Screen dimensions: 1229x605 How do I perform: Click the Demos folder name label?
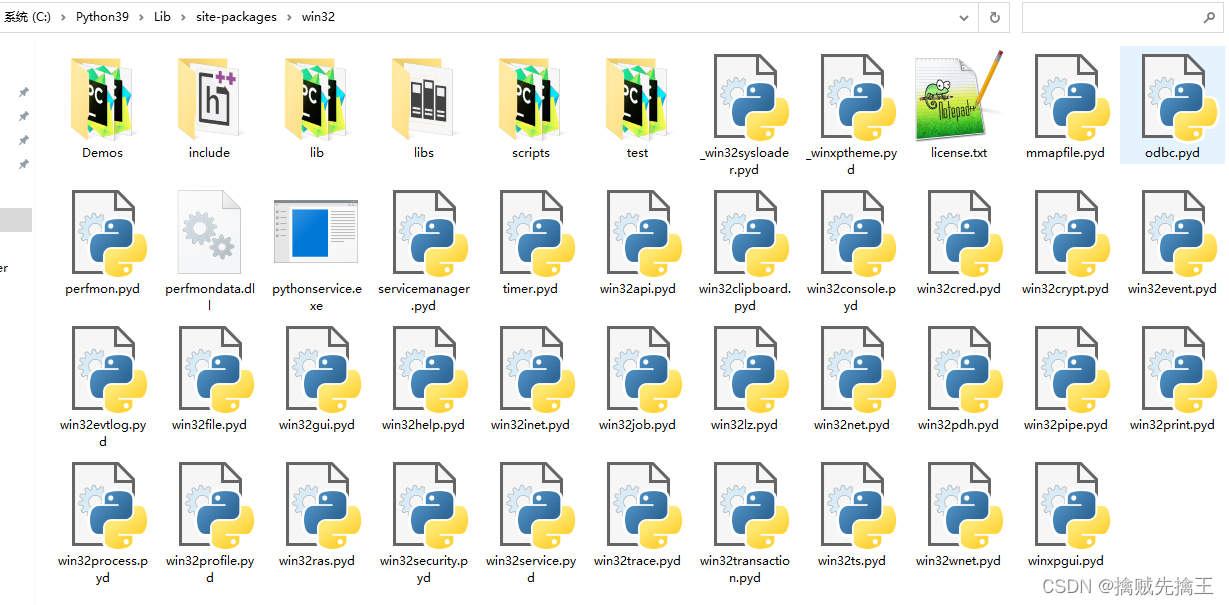[x=102, y=153]
